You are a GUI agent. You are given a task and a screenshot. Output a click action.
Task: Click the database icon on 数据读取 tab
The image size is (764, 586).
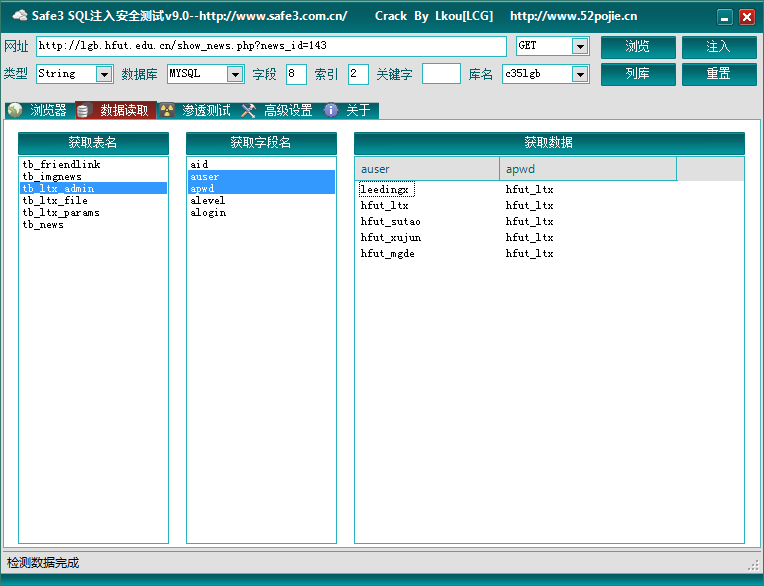click(83, 111)
